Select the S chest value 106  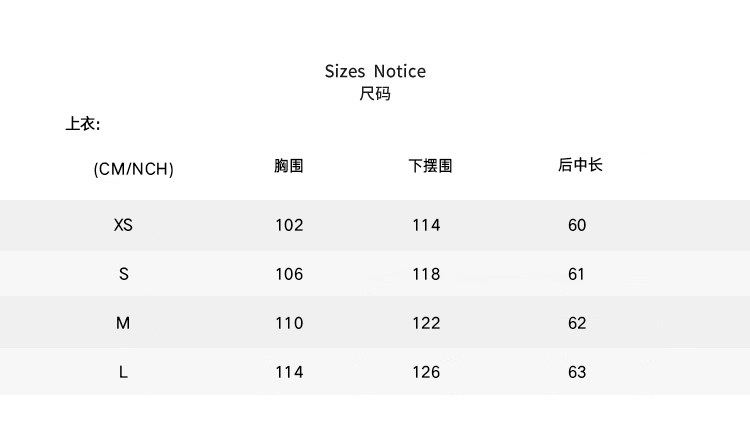289,274
